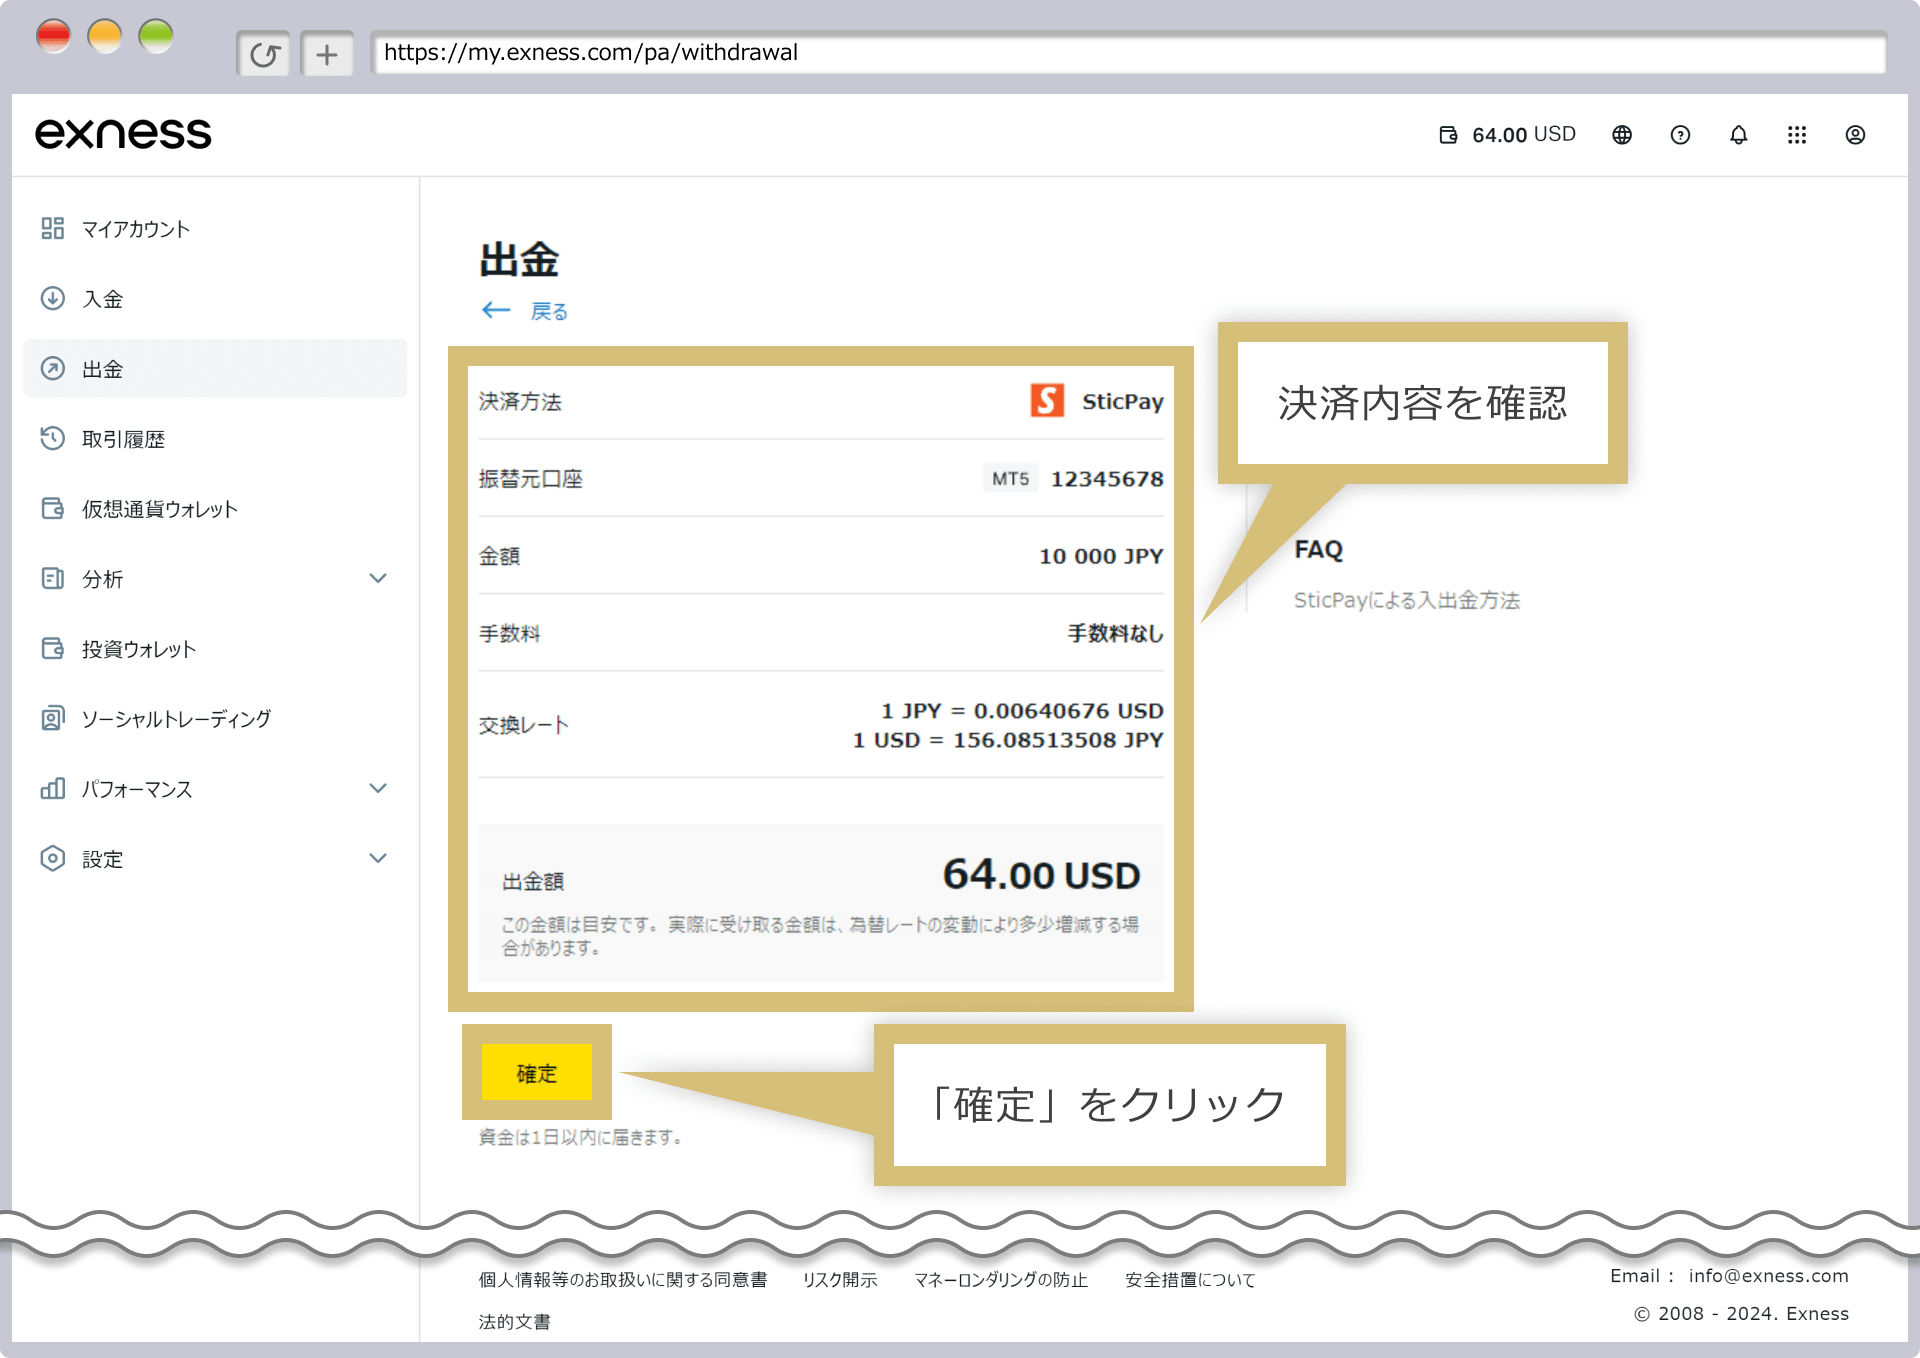Click the performance (パフォーマンス) bar chart icon
The height and width of the screenshot is (1358, 1920).
[53, 789]
